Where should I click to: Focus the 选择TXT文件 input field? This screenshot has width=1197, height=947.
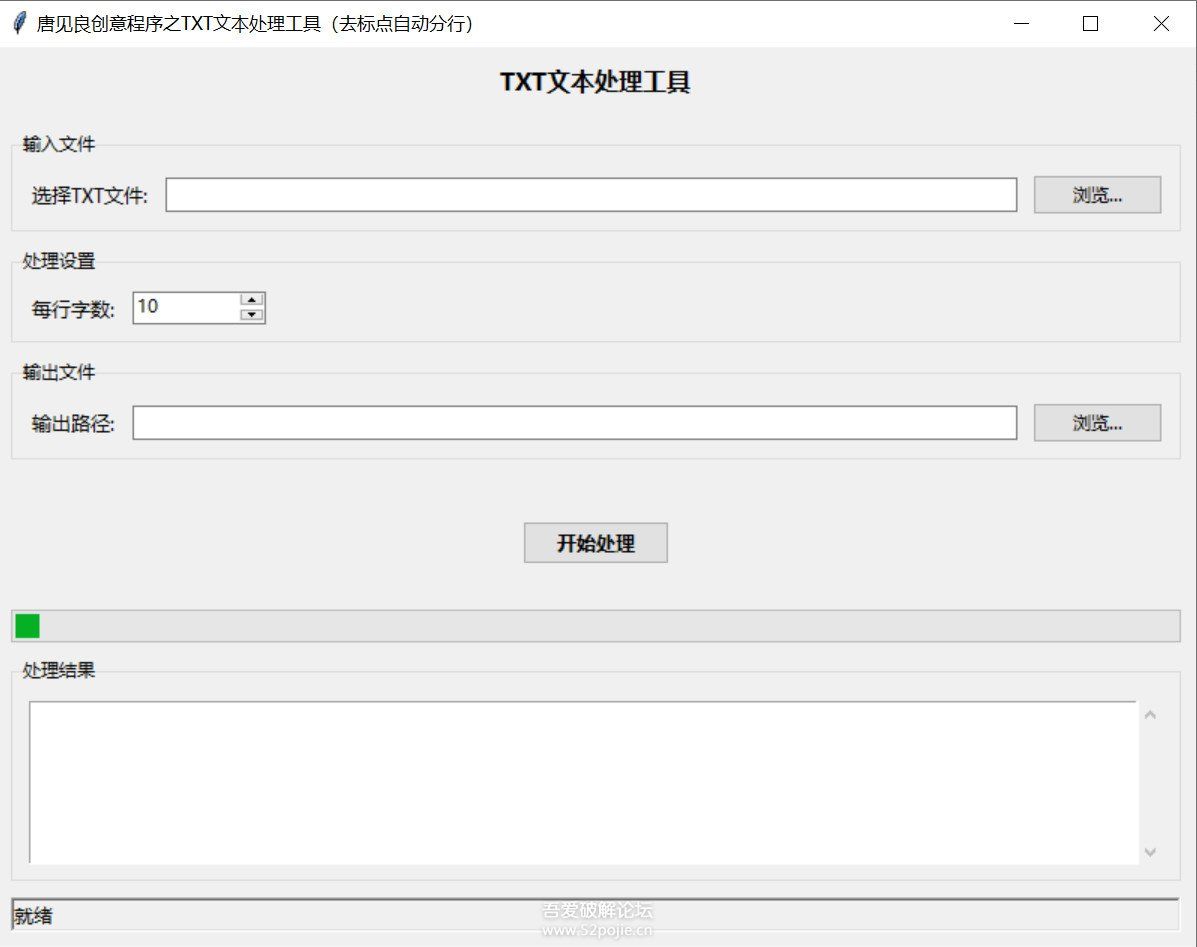pyautogui.click(x=590, y=195)
